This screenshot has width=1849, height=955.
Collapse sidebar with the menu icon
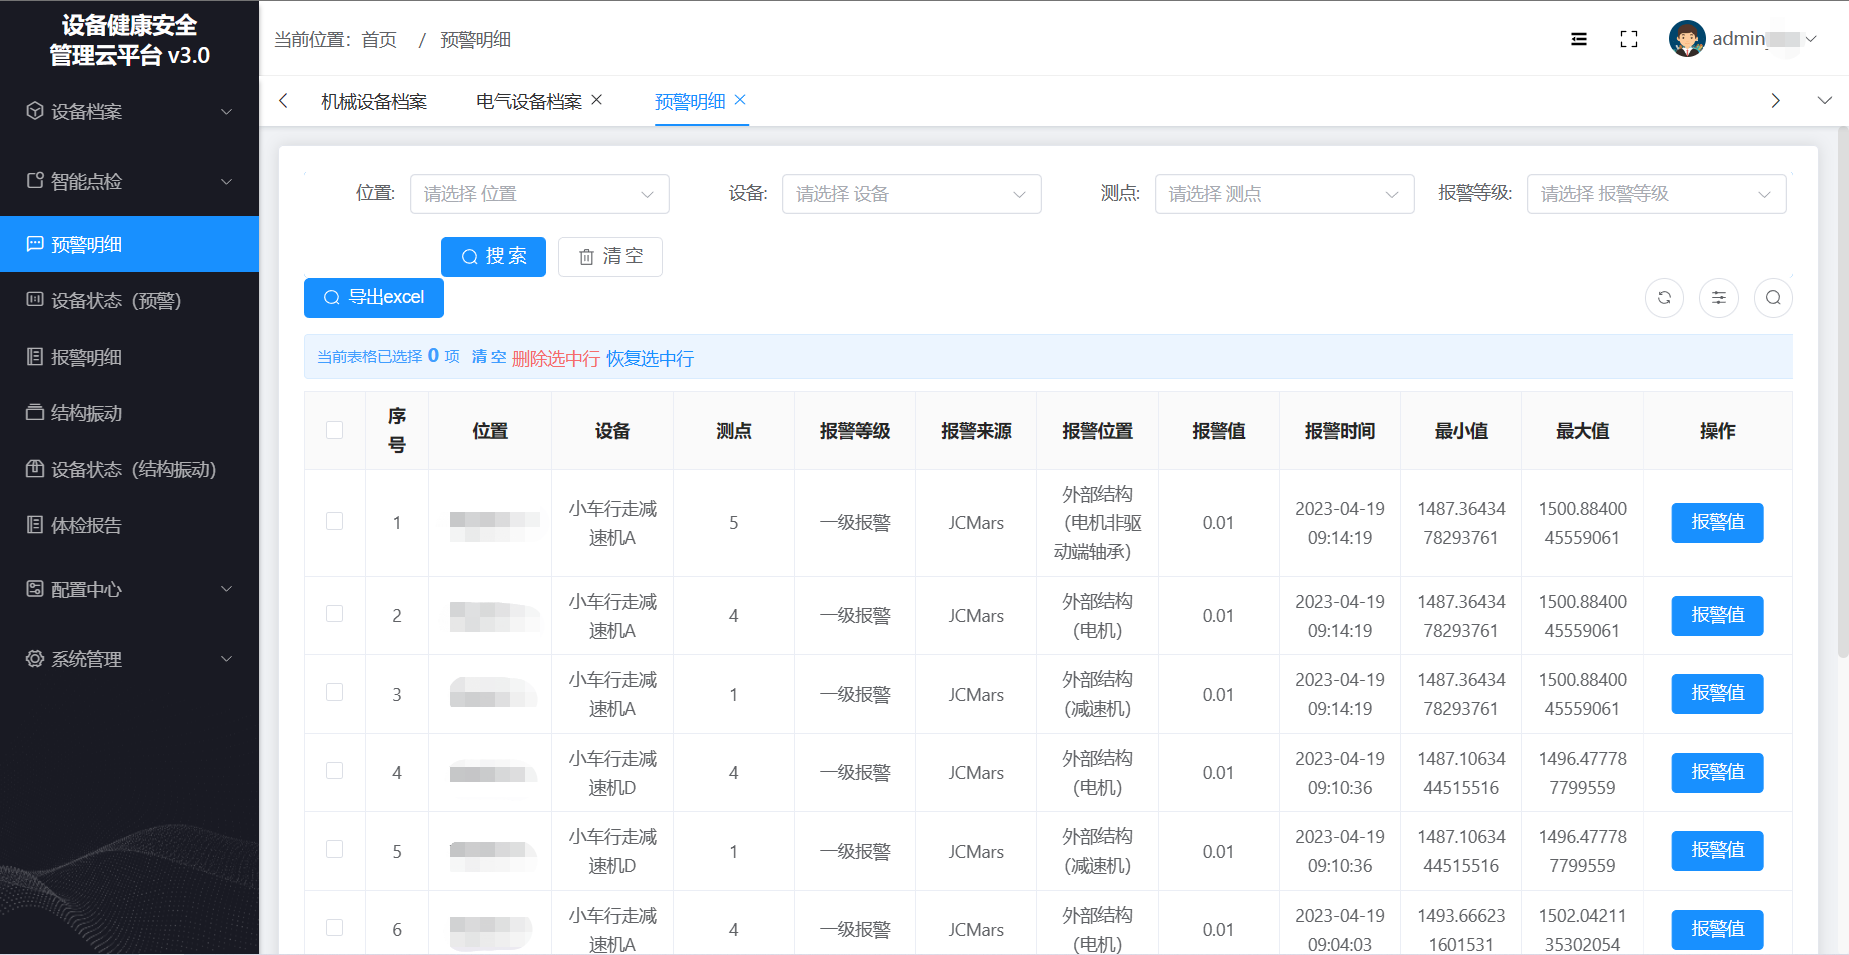click(1578, 39)
